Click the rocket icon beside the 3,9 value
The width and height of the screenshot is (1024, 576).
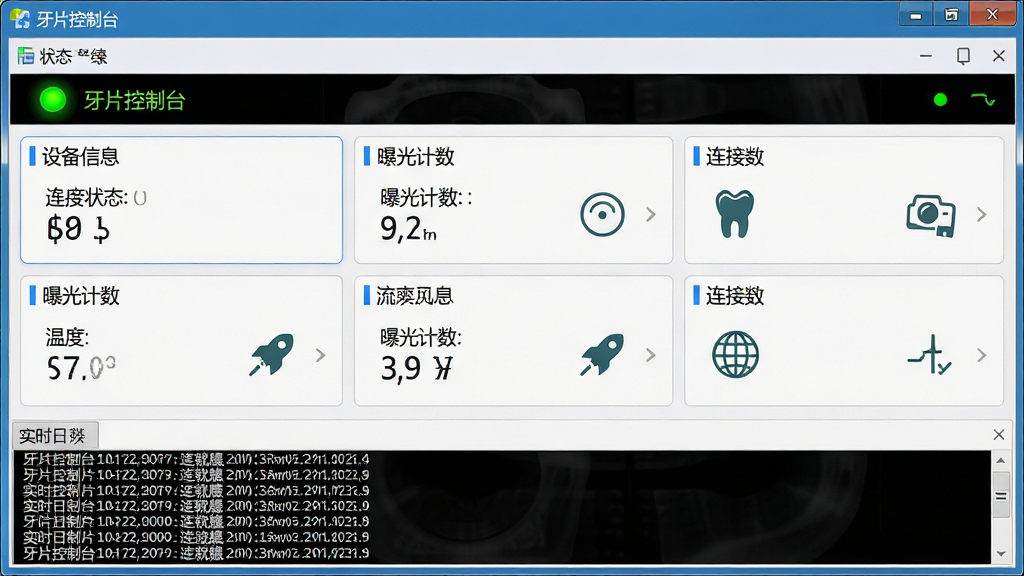602,355
